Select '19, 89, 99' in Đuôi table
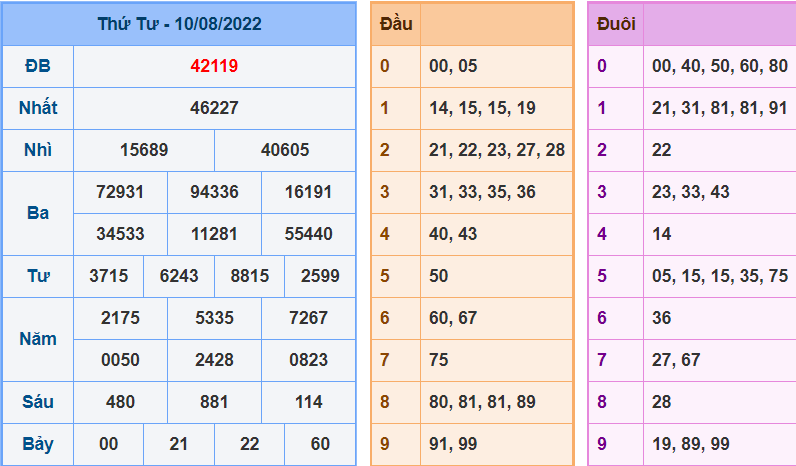This screenshot has width=796, height=466. point(690,444)
